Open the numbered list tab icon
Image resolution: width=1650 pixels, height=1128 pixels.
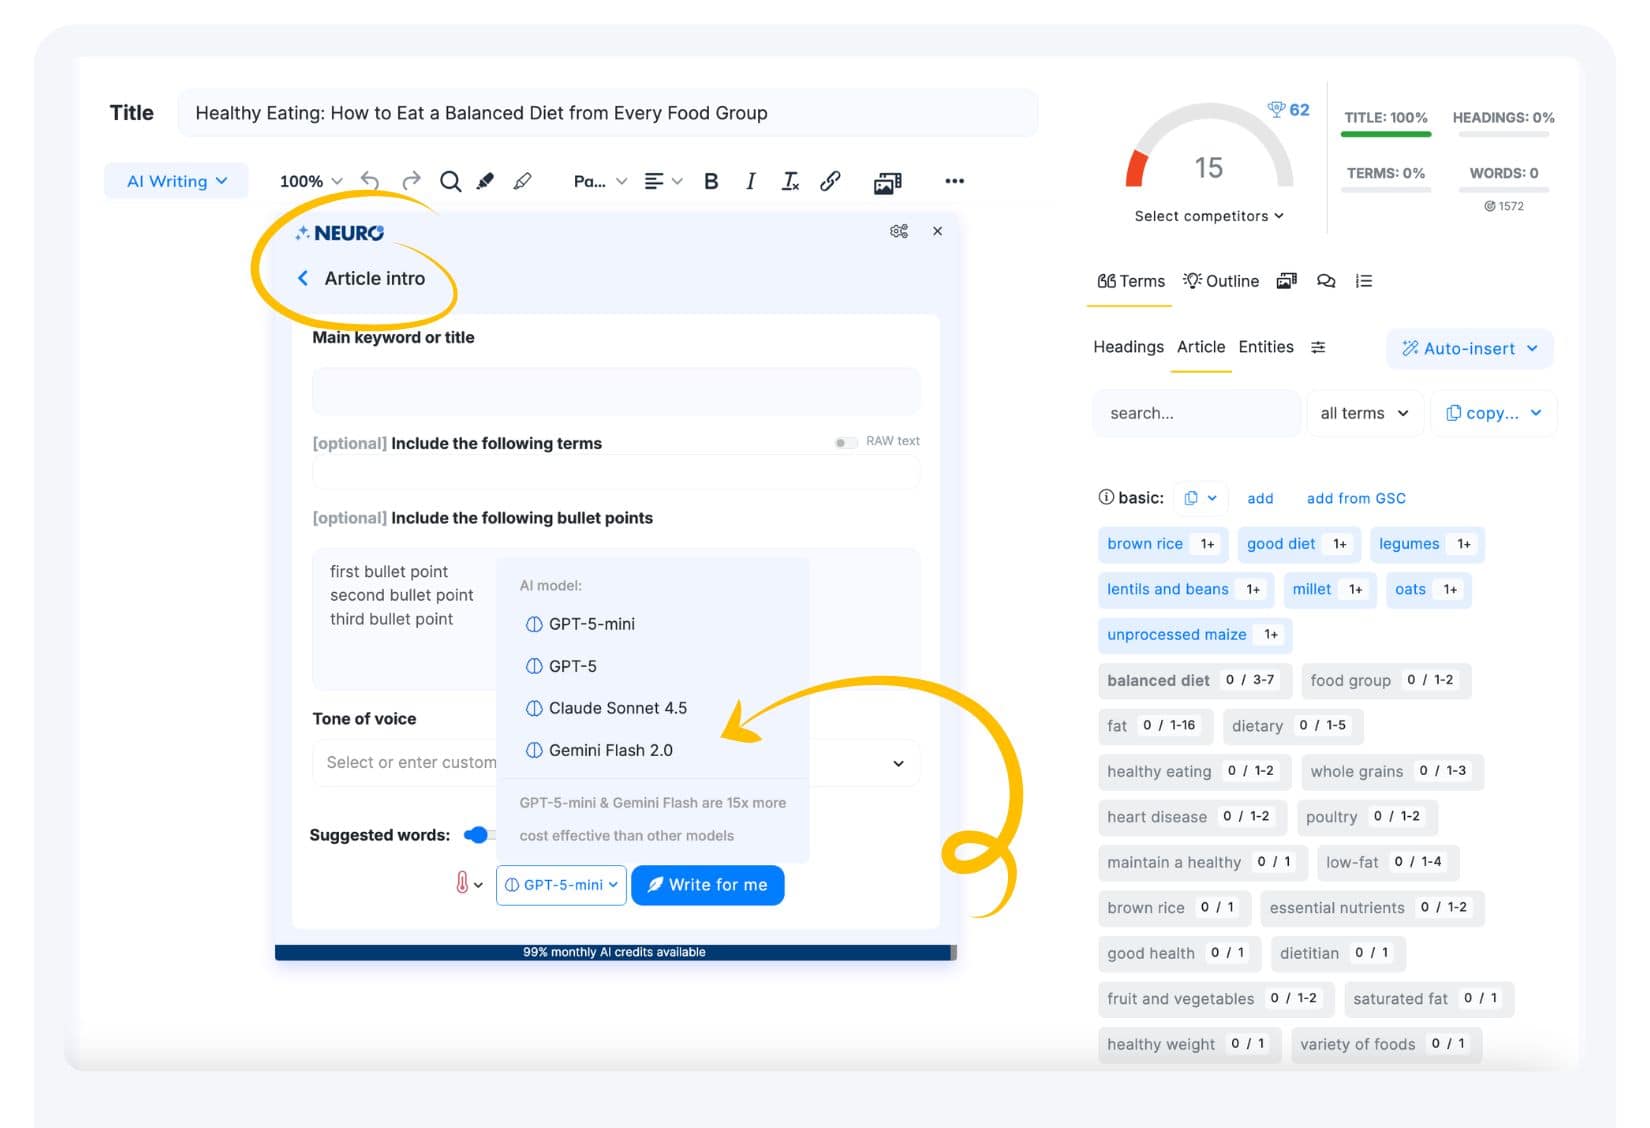1364,281
